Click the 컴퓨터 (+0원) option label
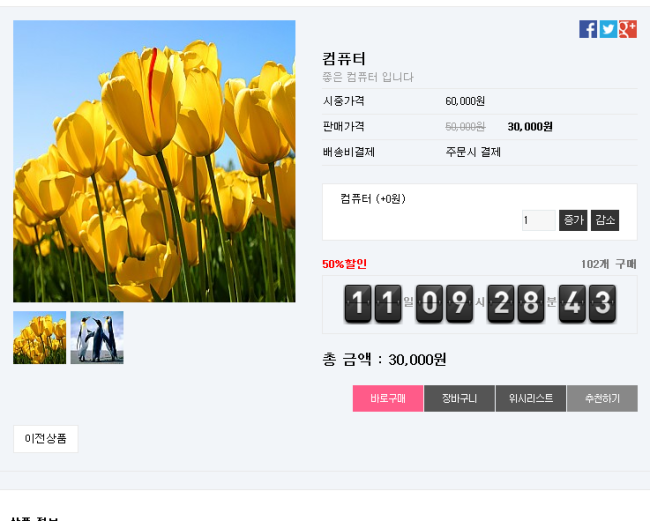This screenshot has width=650, height=521. click(x=373, y=199)
